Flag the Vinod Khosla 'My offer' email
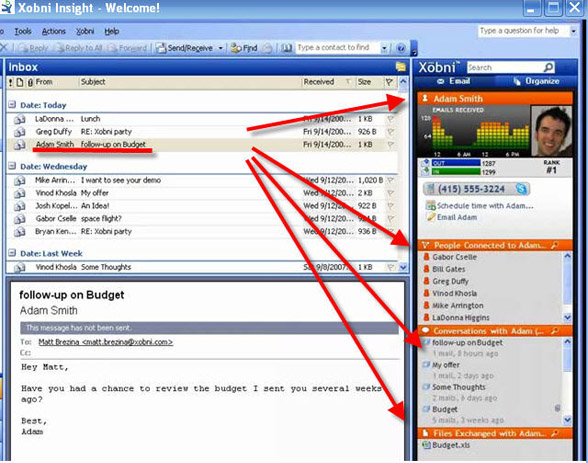Viewport: 588px width, 463px height. (x=390, y=193)
